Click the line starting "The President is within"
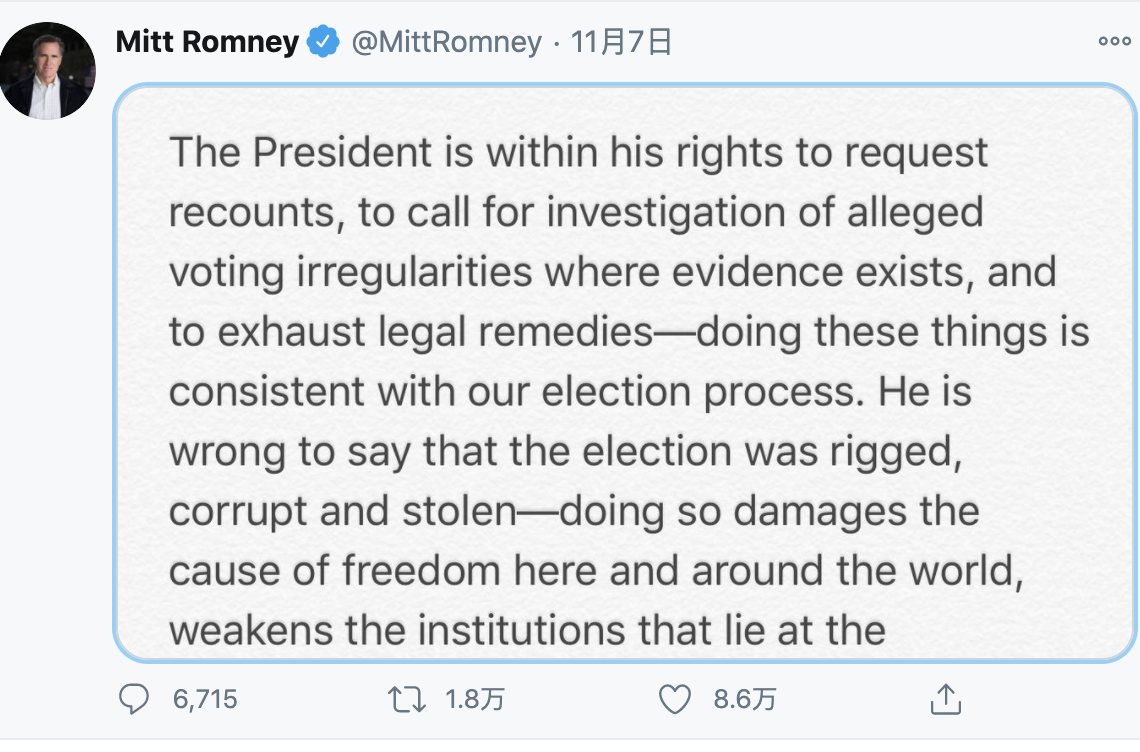This screenshot has width=1140, height=752. (579, 154)
